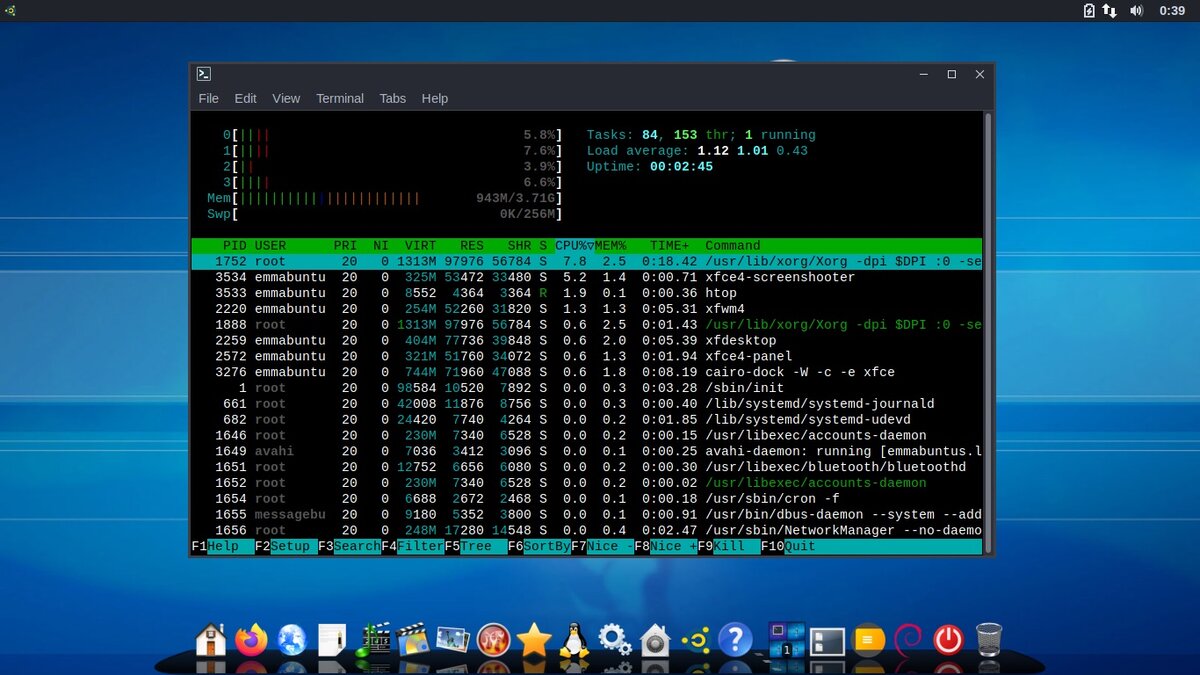The image size is (1200, 675).
Task: Open the blue globe web browser dock icon
Action: click(292, 639)
